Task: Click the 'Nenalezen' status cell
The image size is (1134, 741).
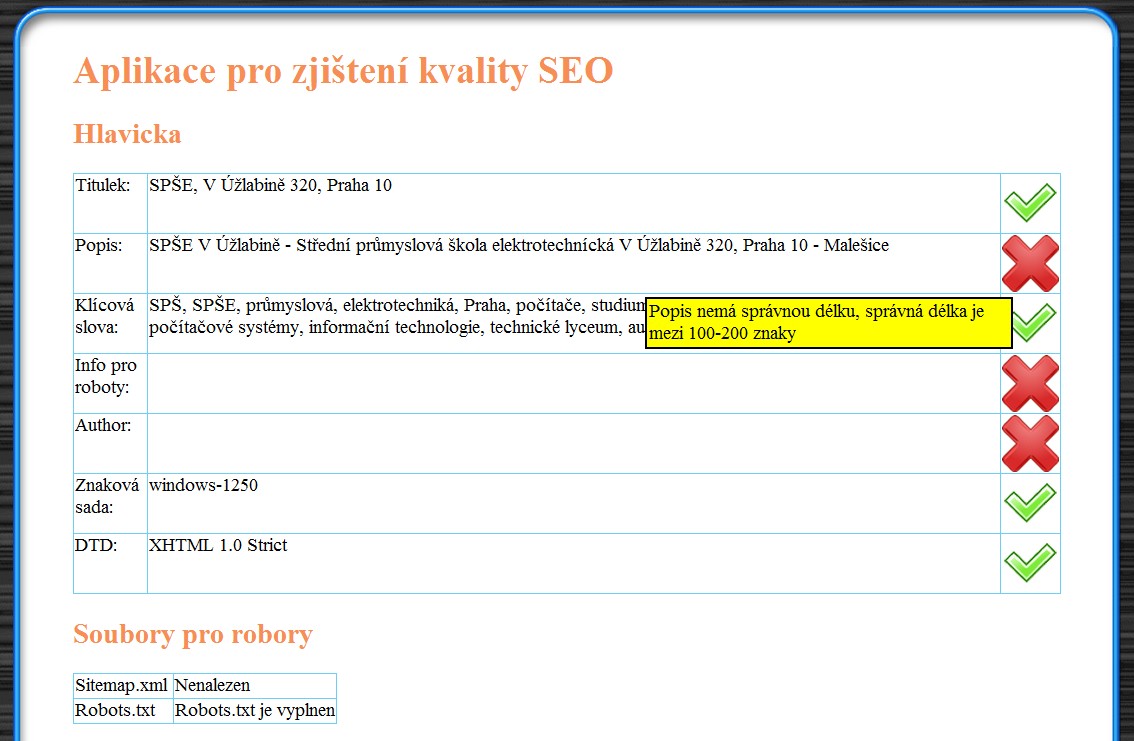Action: 255,685
